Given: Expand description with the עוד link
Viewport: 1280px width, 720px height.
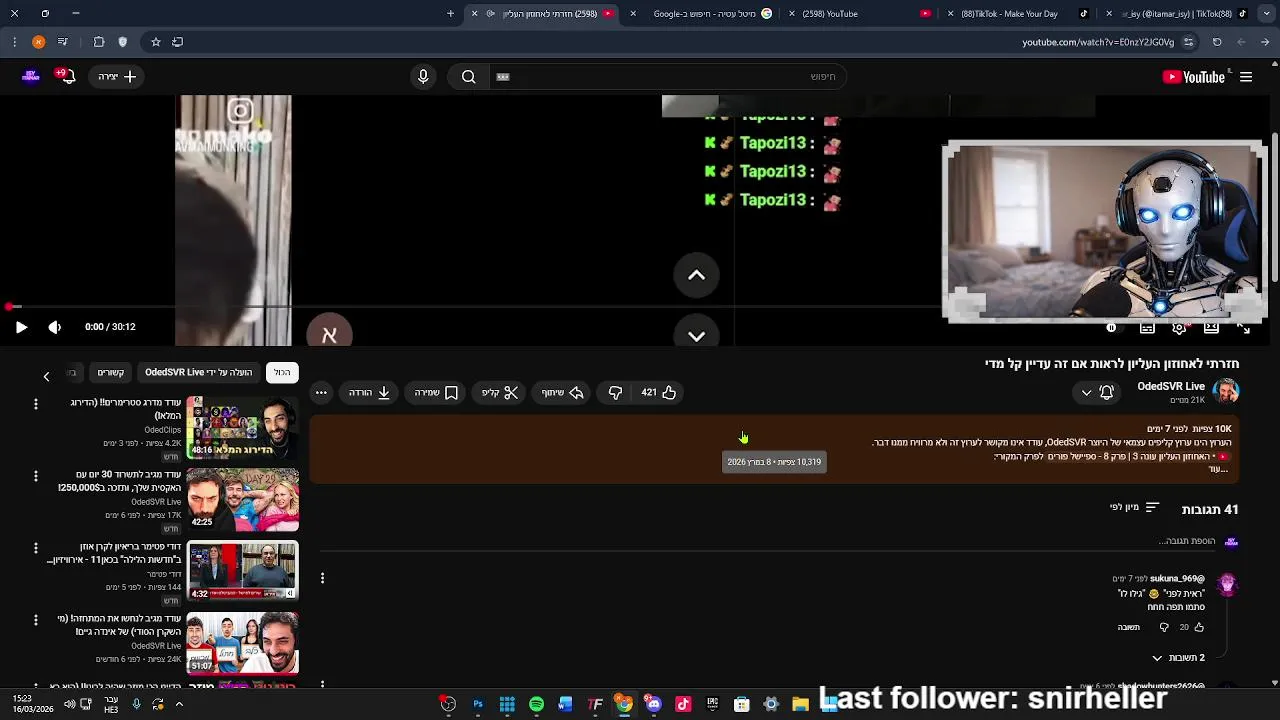Looking at the screenshot, I should [x=1218, y=469].
